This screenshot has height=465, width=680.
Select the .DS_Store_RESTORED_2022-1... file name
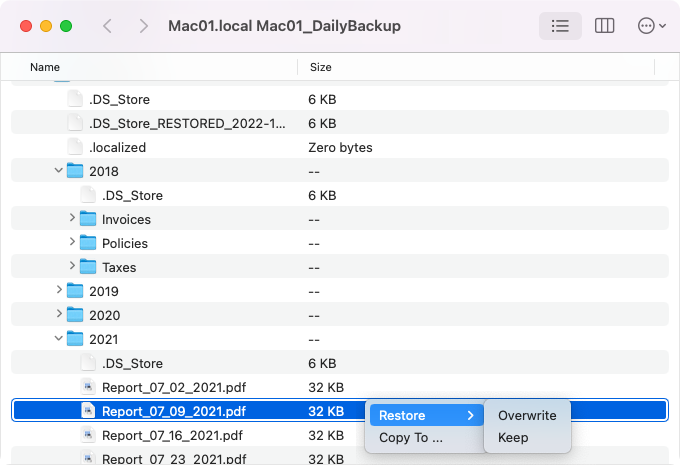pyautogui.click(x=187, y=124)
